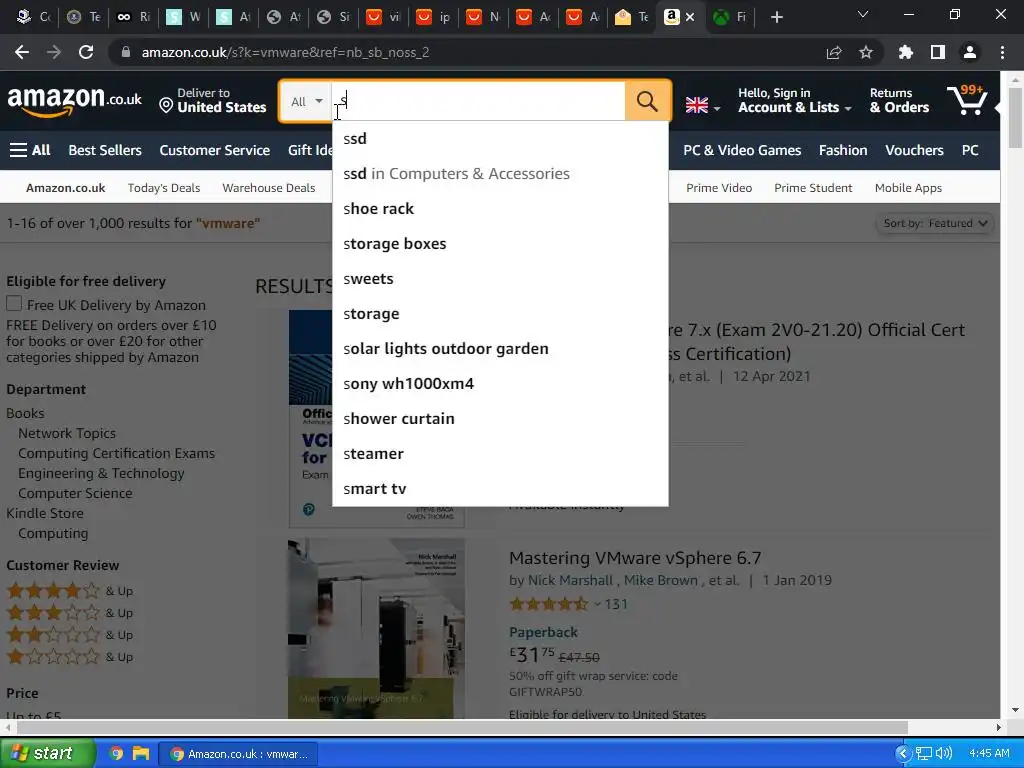Click the Mastering VMware vSphere book cover

click(376, 628)
